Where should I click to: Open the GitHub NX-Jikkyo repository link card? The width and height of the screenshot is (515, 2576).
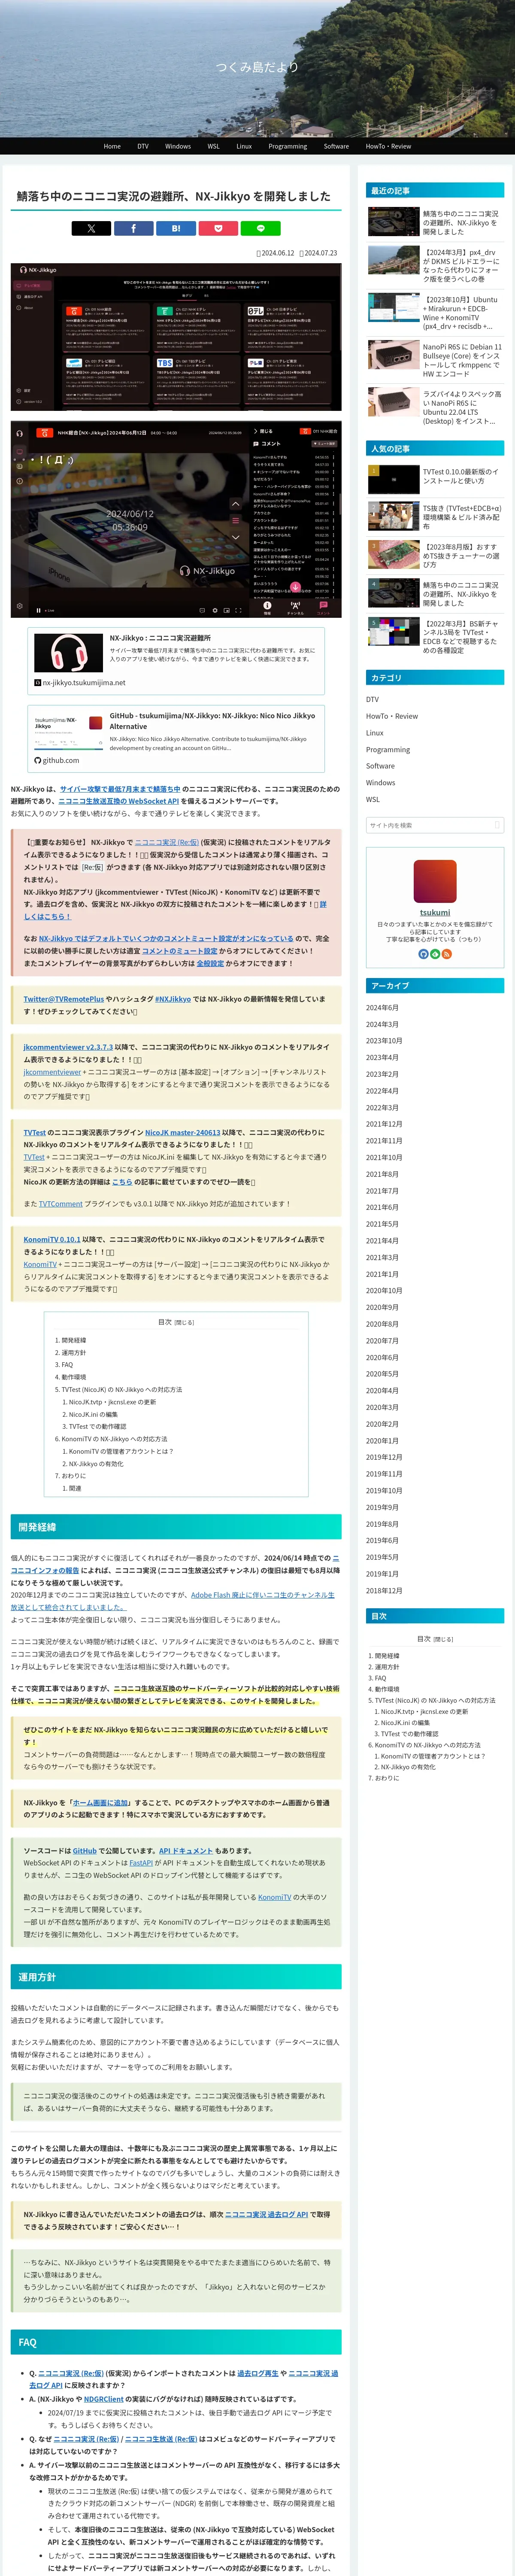176,738
